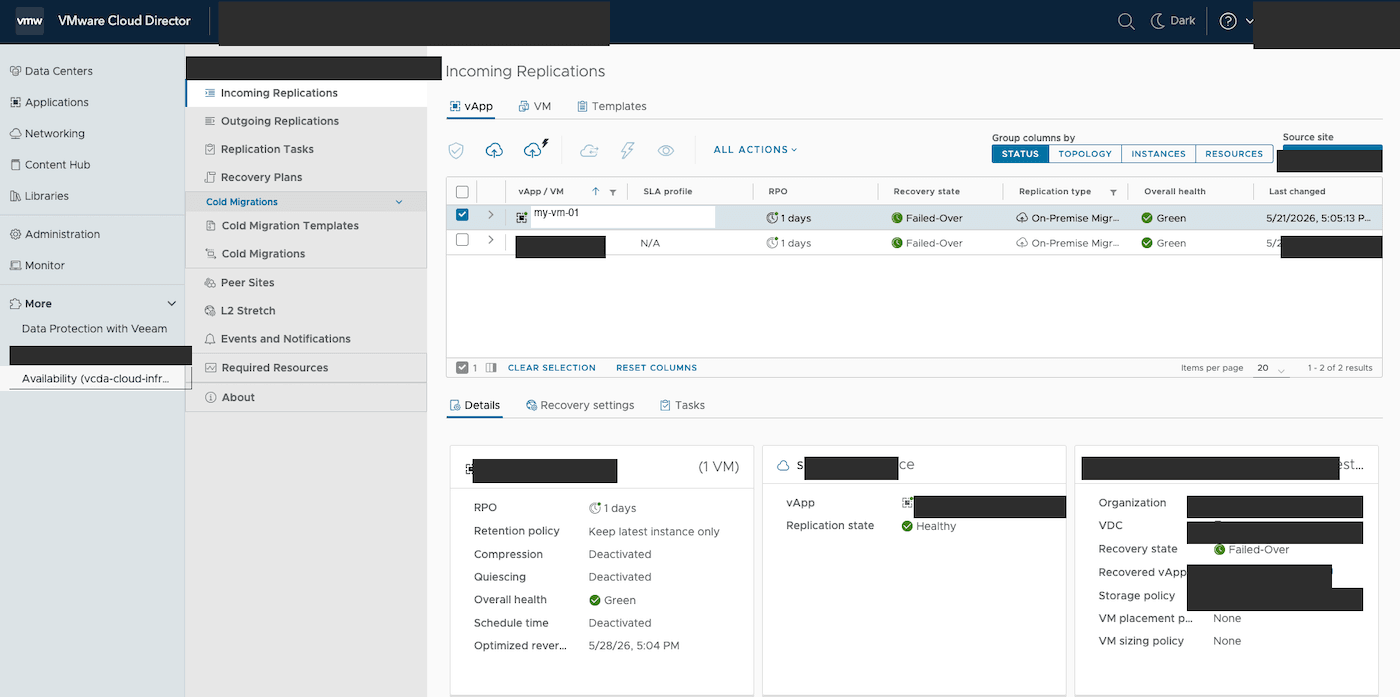The width and height of the screenshot is (1400, 697).
Task: Click the shield protection toolbar icon
Action: (x=456, y=150)
